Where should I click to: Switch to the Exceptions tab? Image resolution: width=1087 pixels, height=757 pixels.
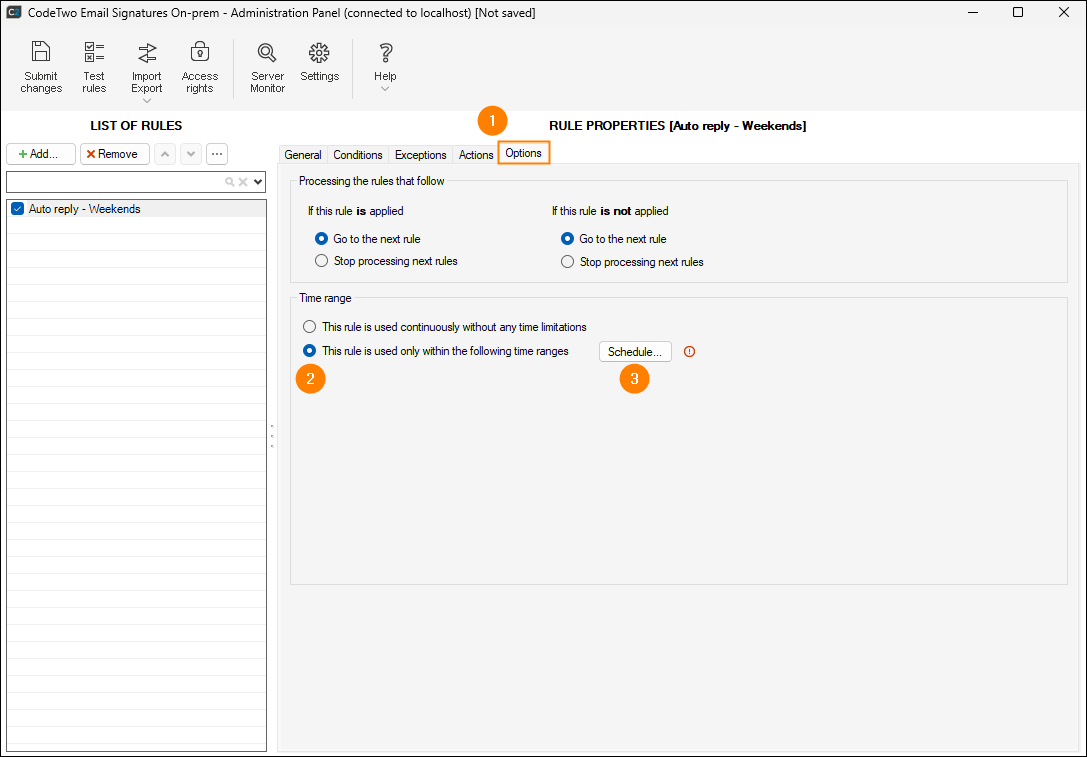coord(420,155)
